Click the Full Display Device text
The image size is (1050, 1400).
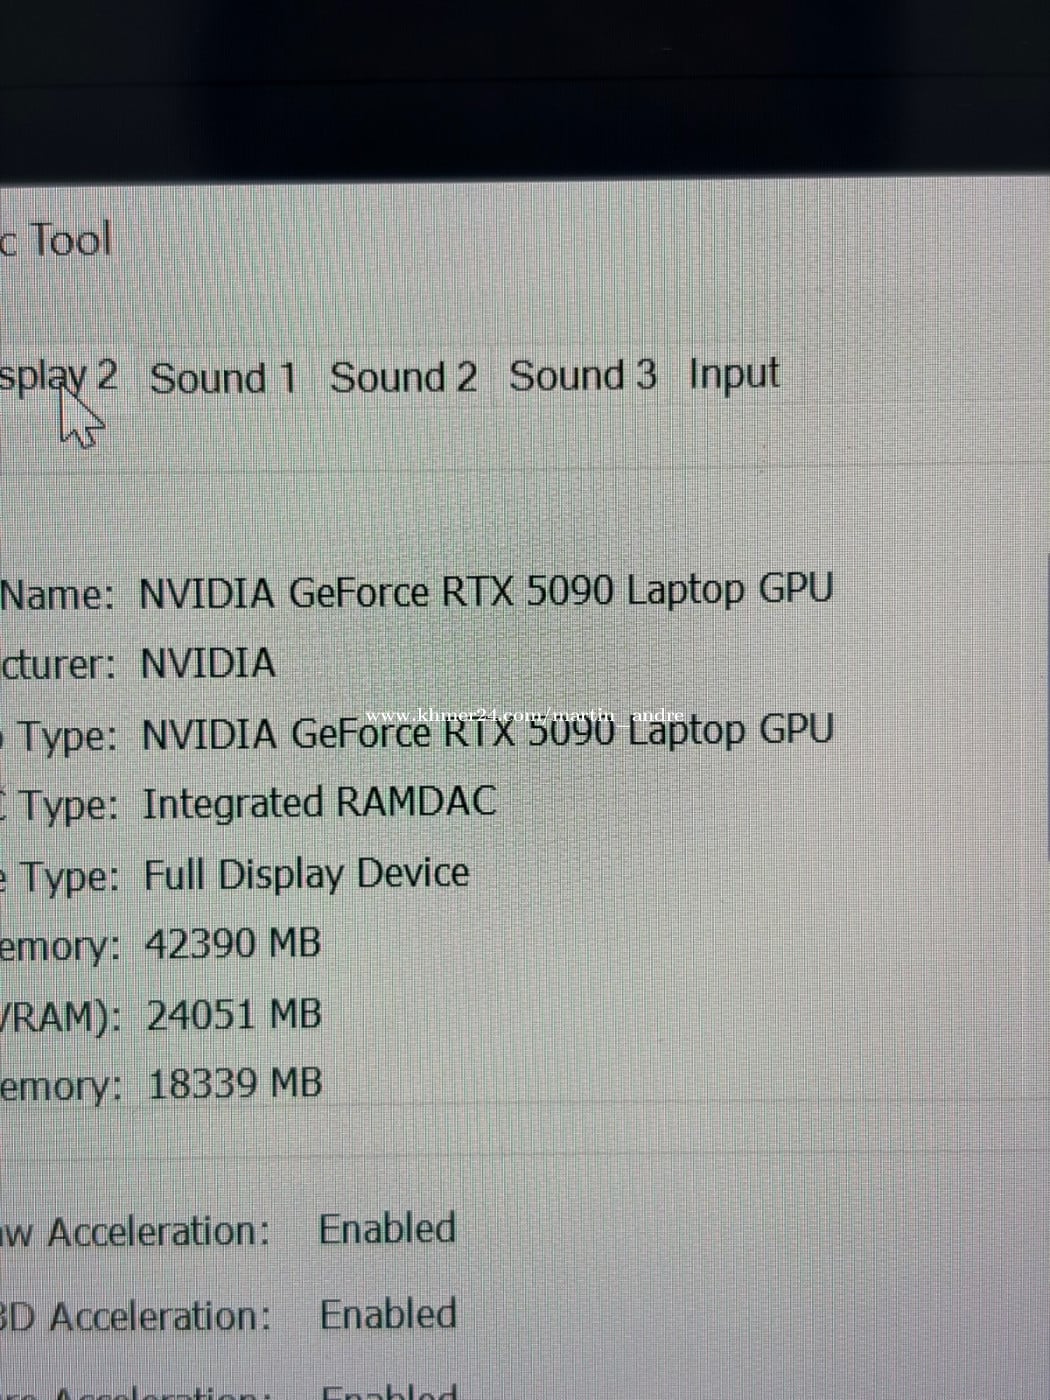pyautogui.click(x=306, y=874)
